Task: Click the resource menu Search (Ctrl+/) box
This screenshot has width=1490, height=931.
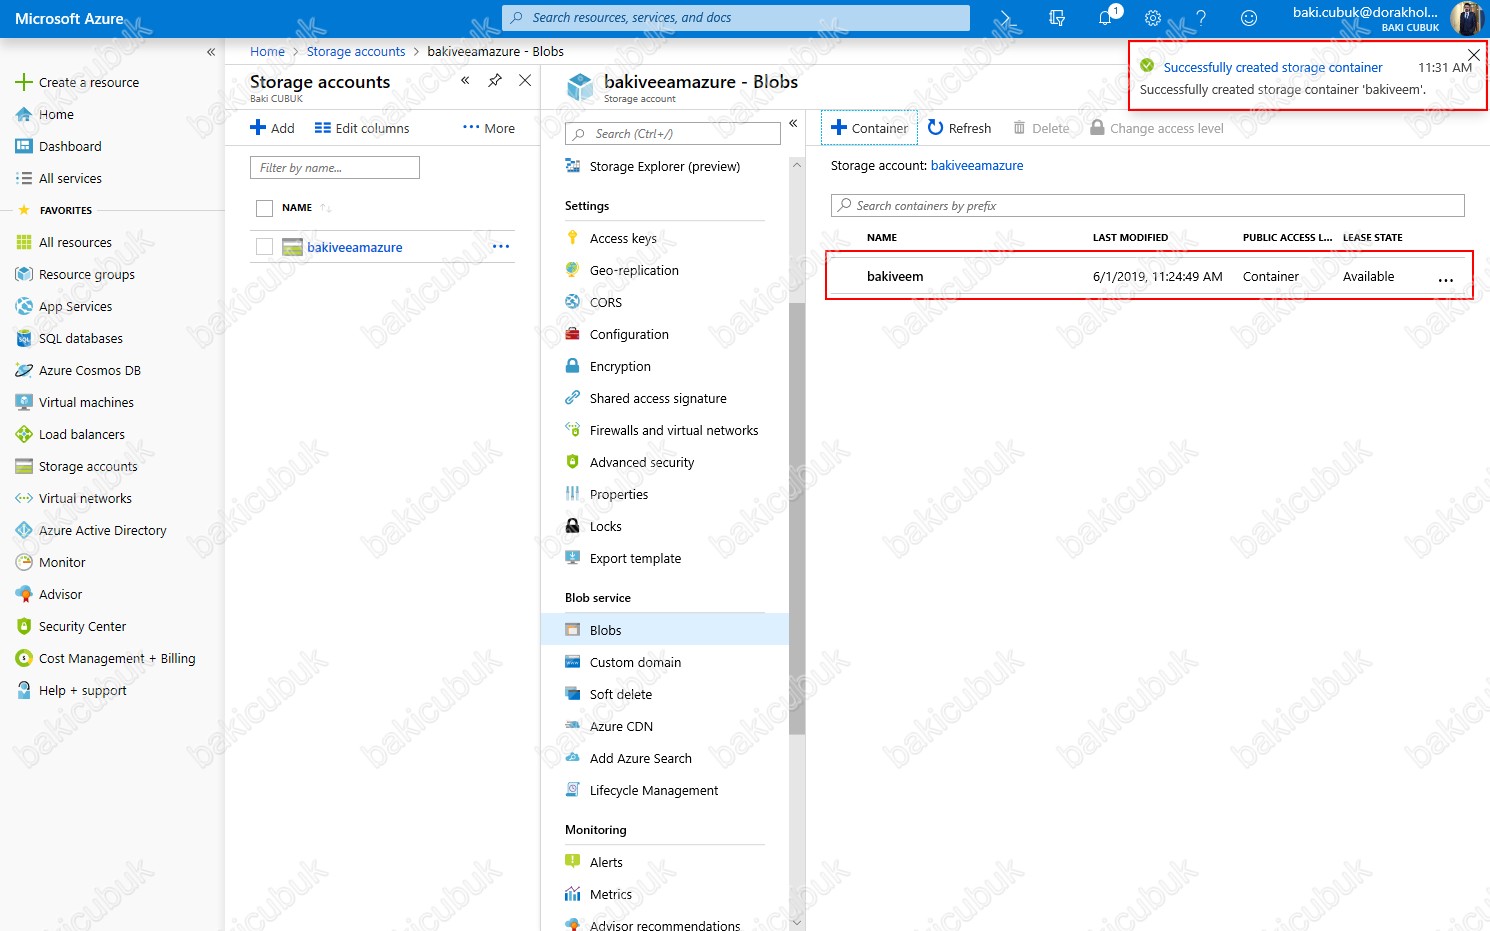Action: click(673, 134)
